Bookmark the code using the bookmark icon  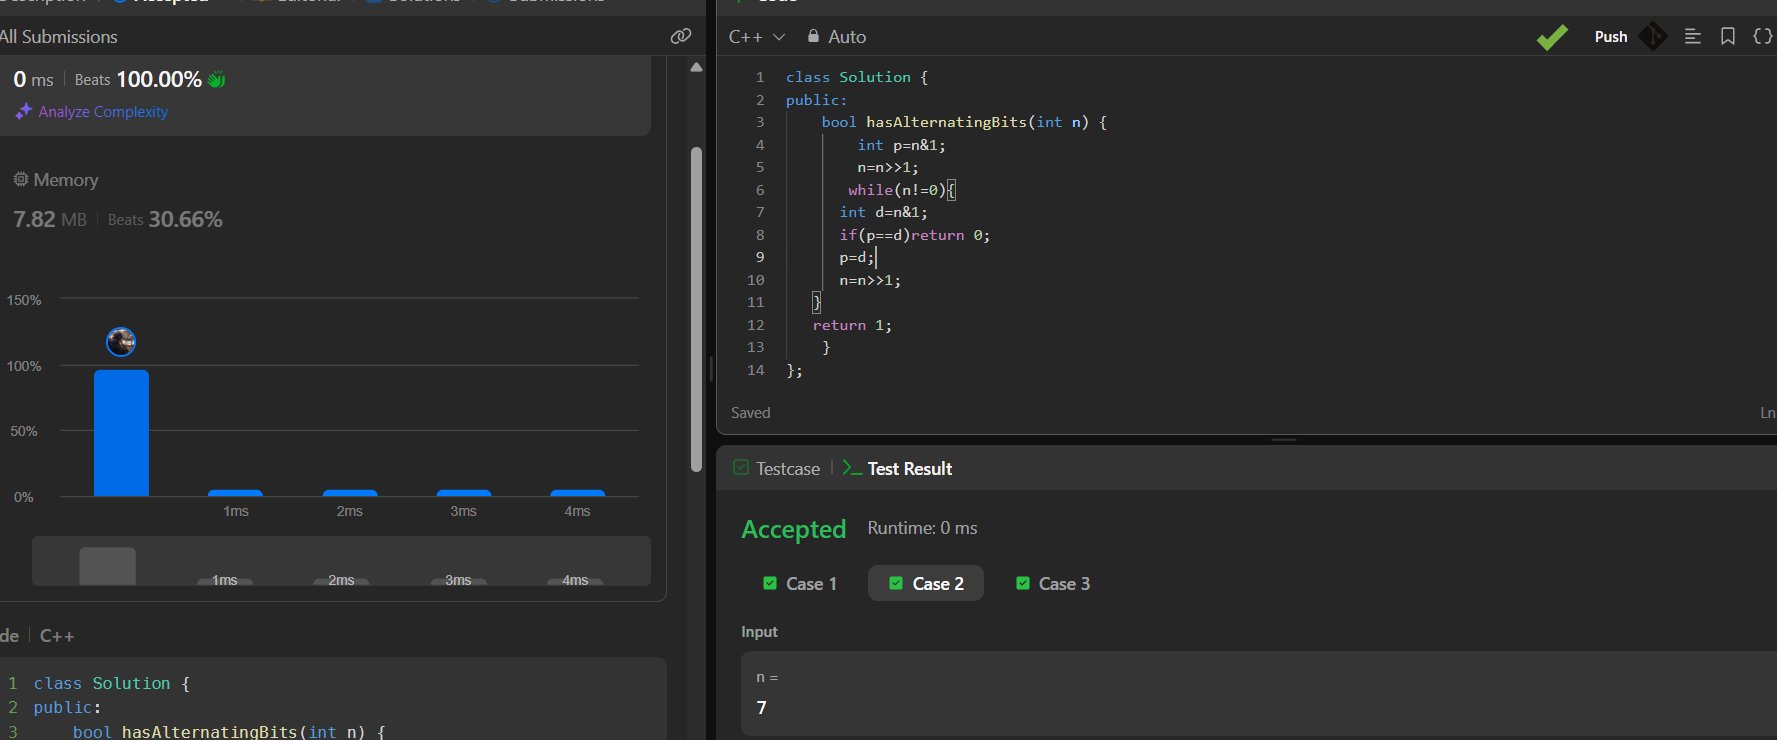1728,36
